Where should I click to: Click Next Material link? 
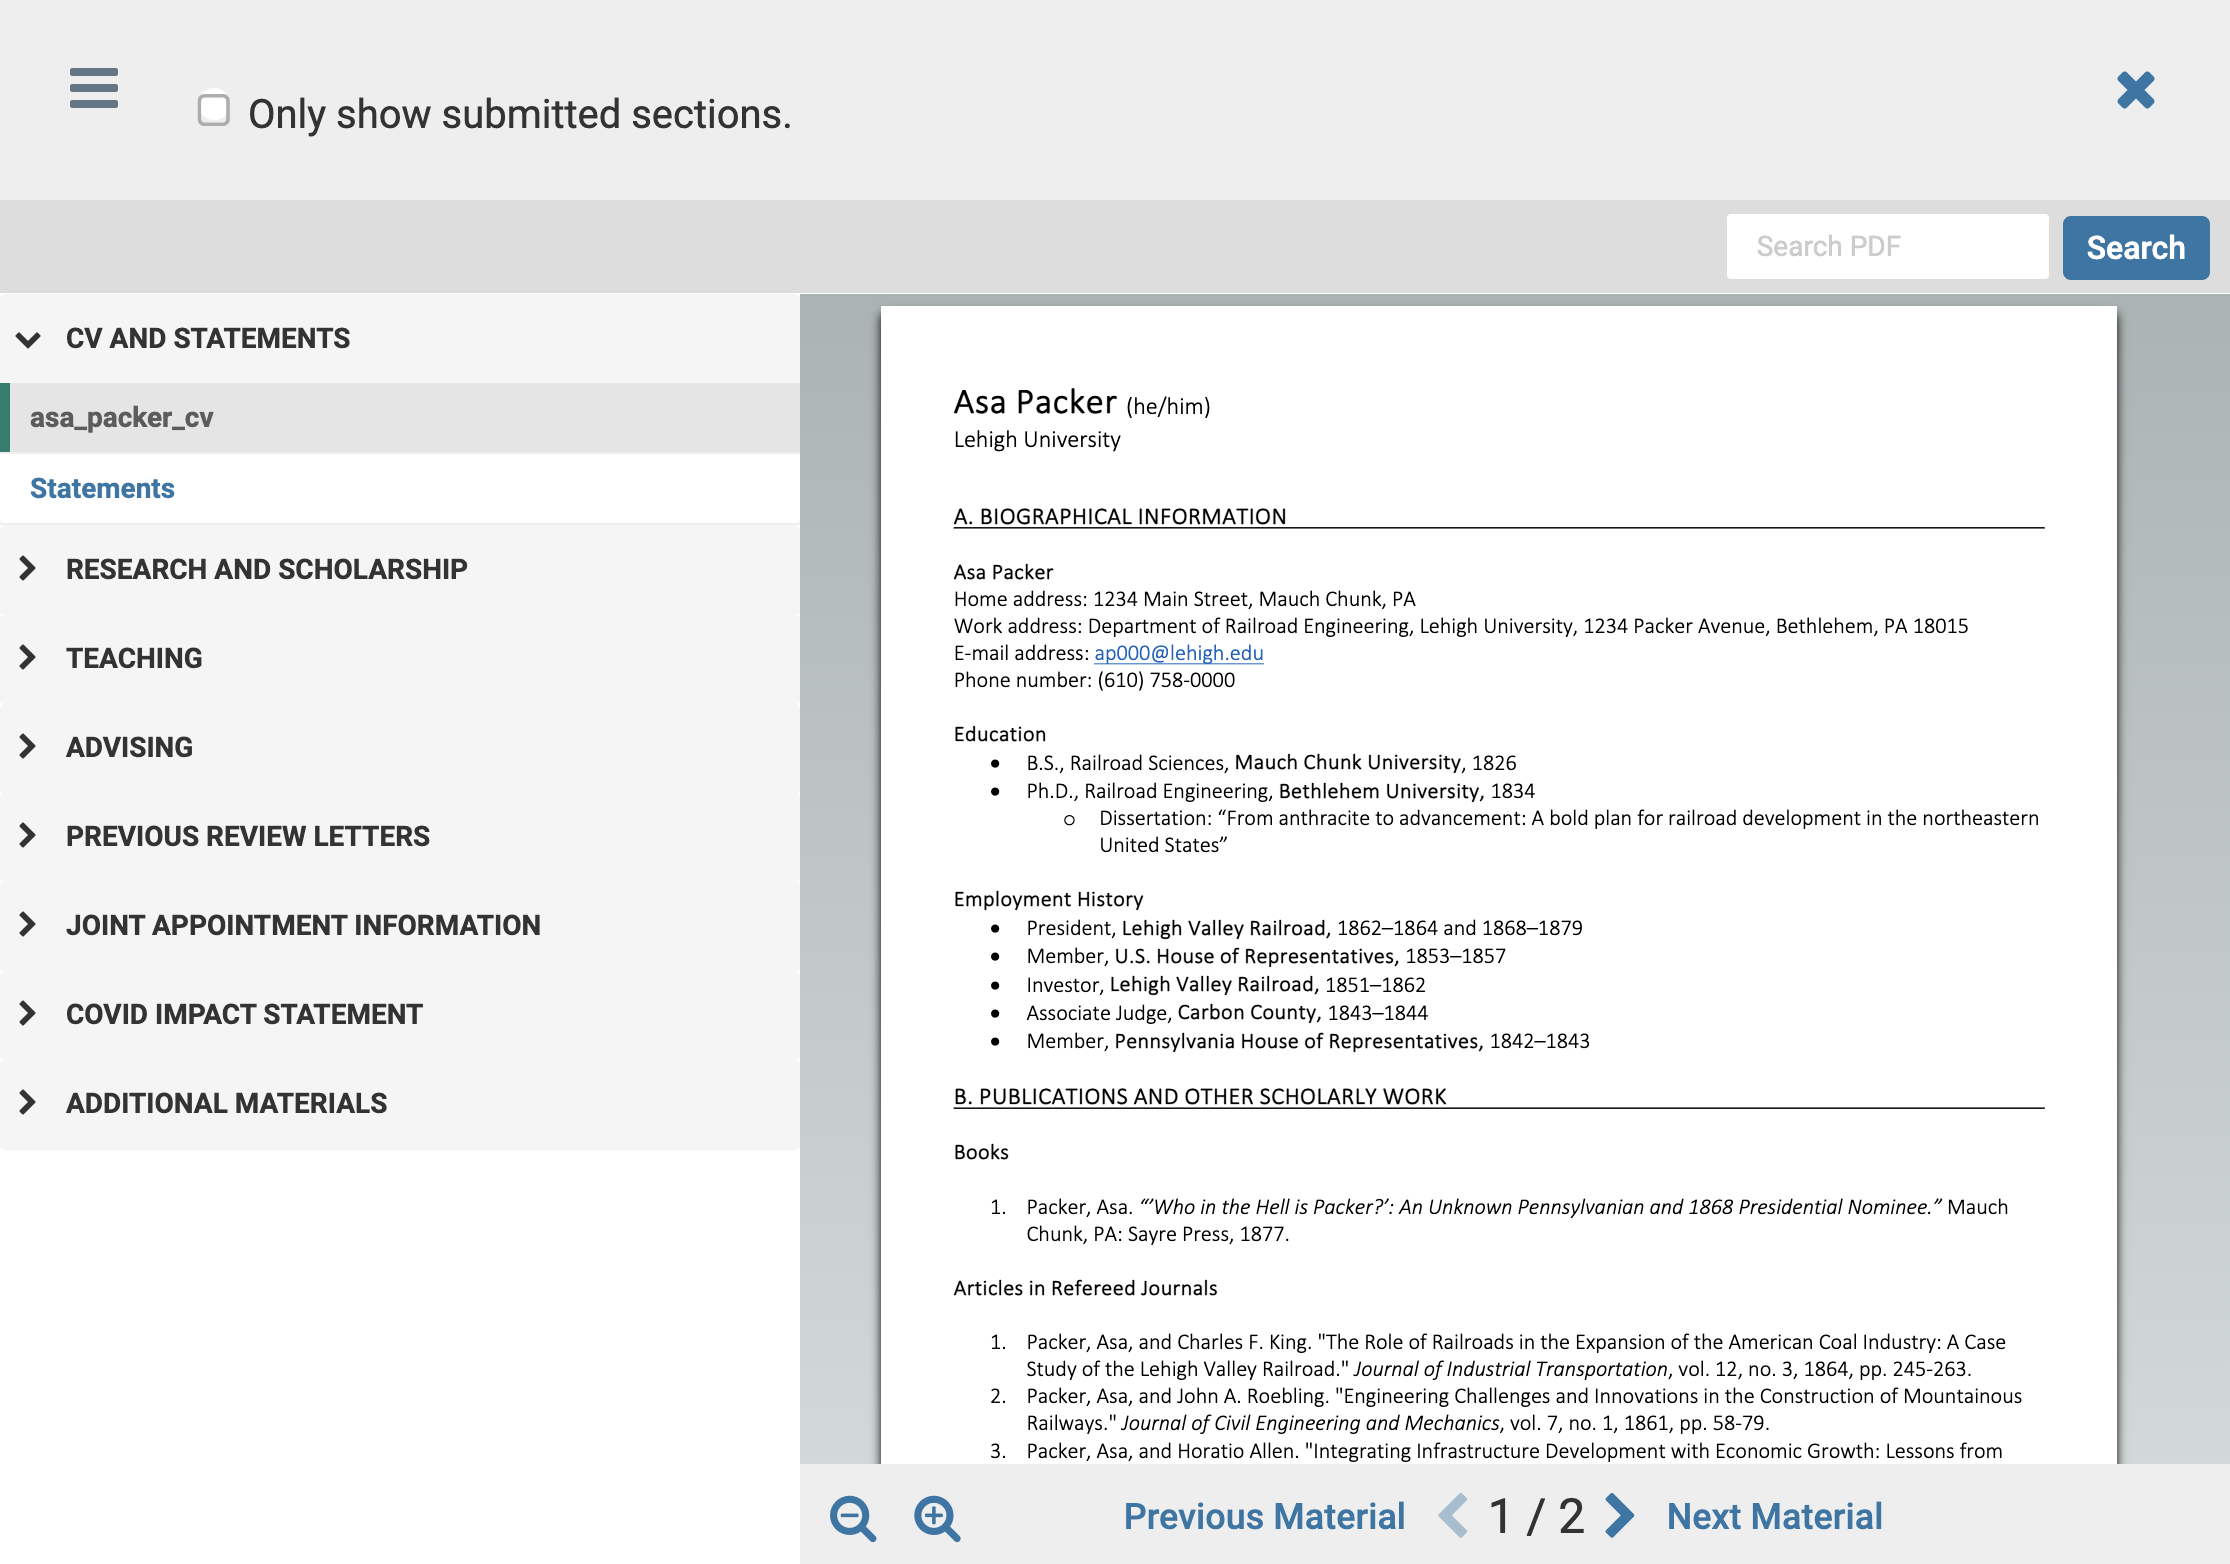point(1774,1516)
